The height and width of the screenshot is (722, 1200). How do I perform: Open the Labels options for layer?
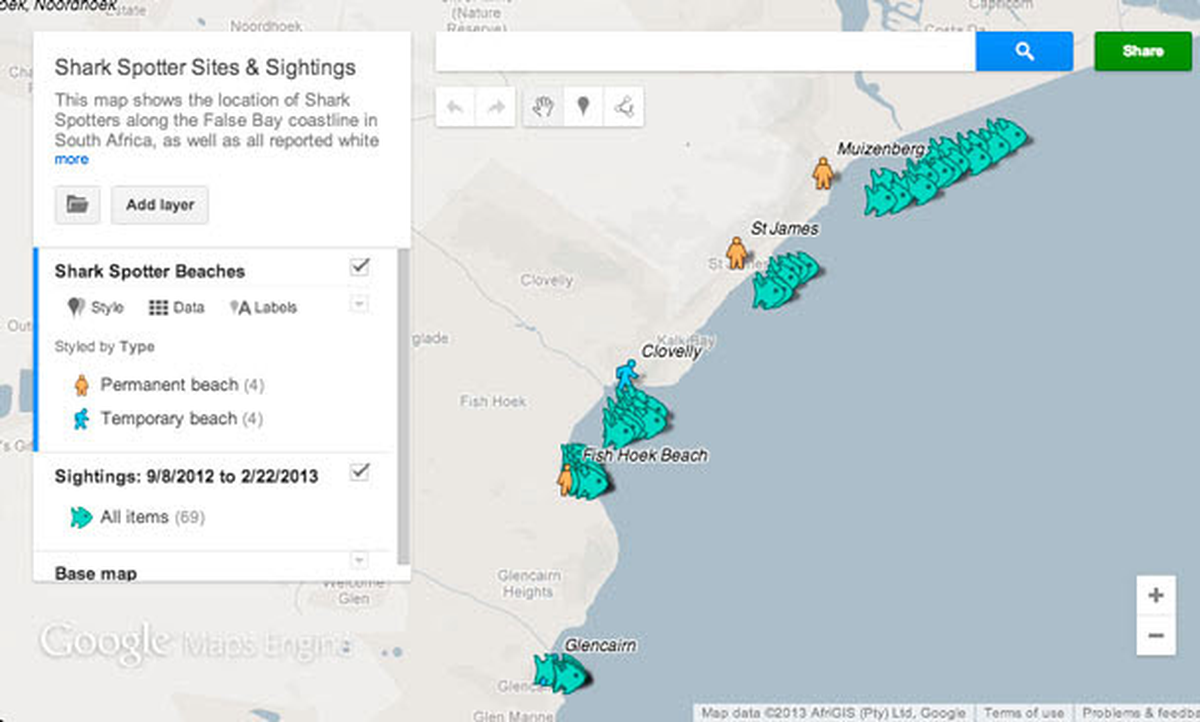[x=263, y=308]
